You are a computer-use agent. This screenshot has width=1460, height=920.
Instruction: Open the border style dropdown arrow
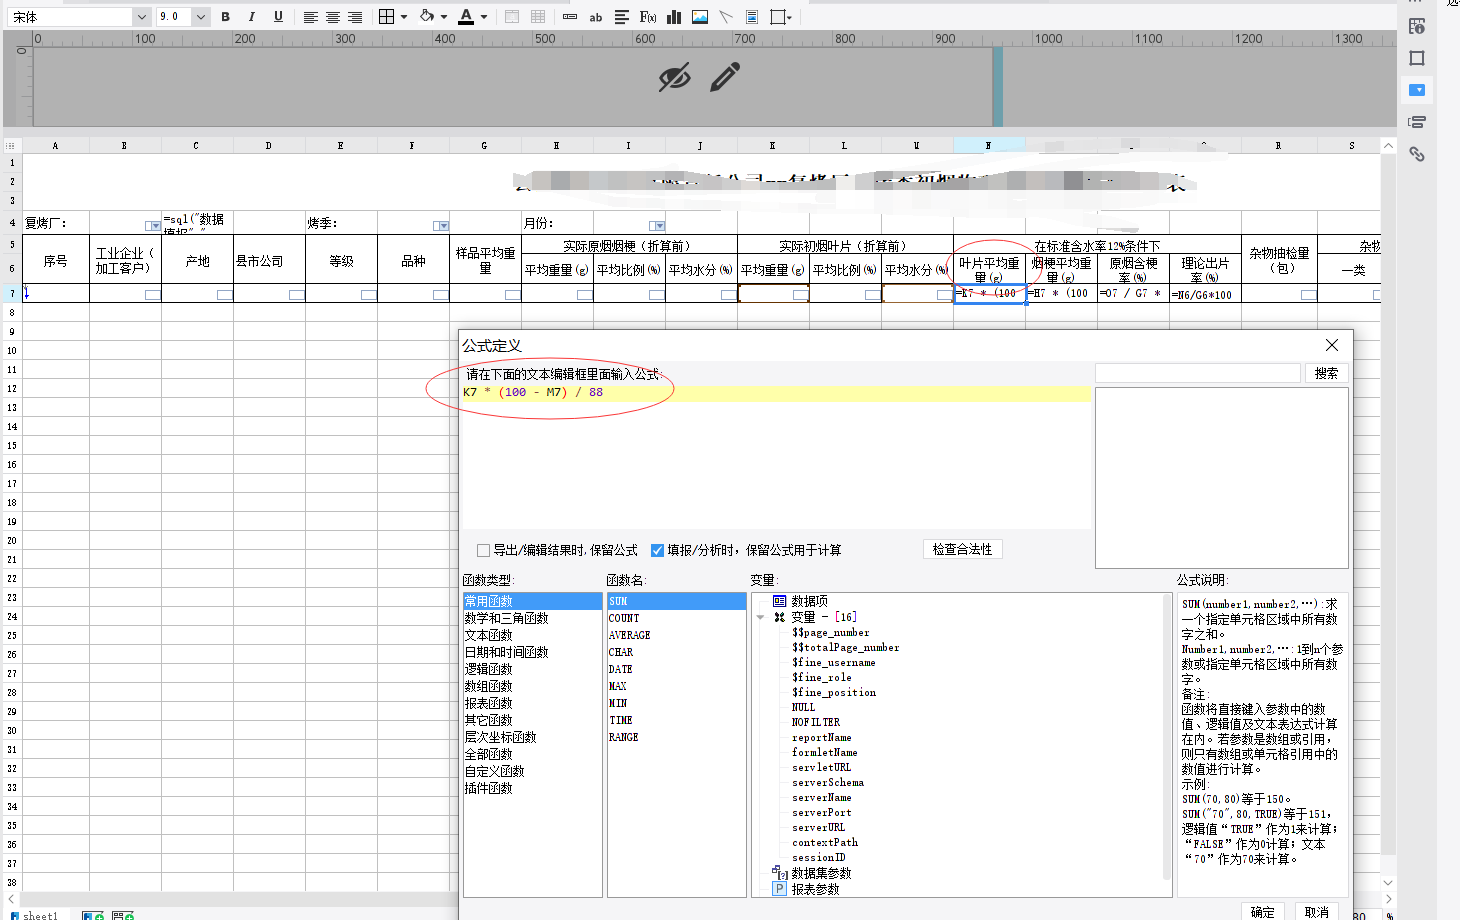pos(404,17)
